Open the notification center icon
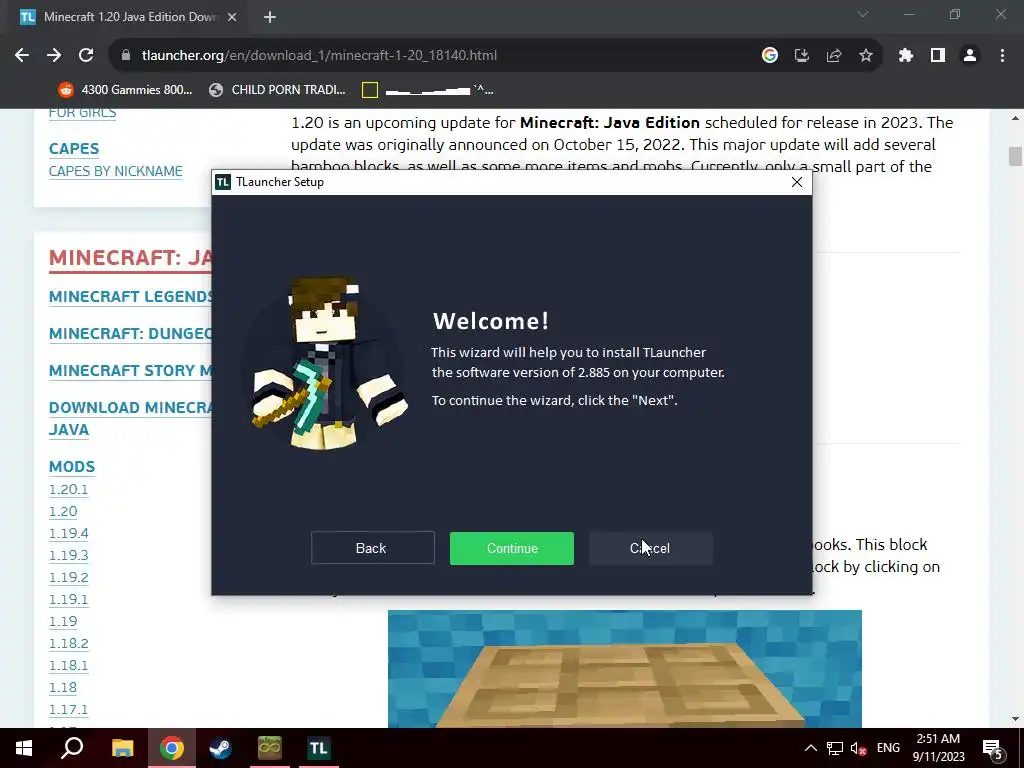 click(993, 749)
